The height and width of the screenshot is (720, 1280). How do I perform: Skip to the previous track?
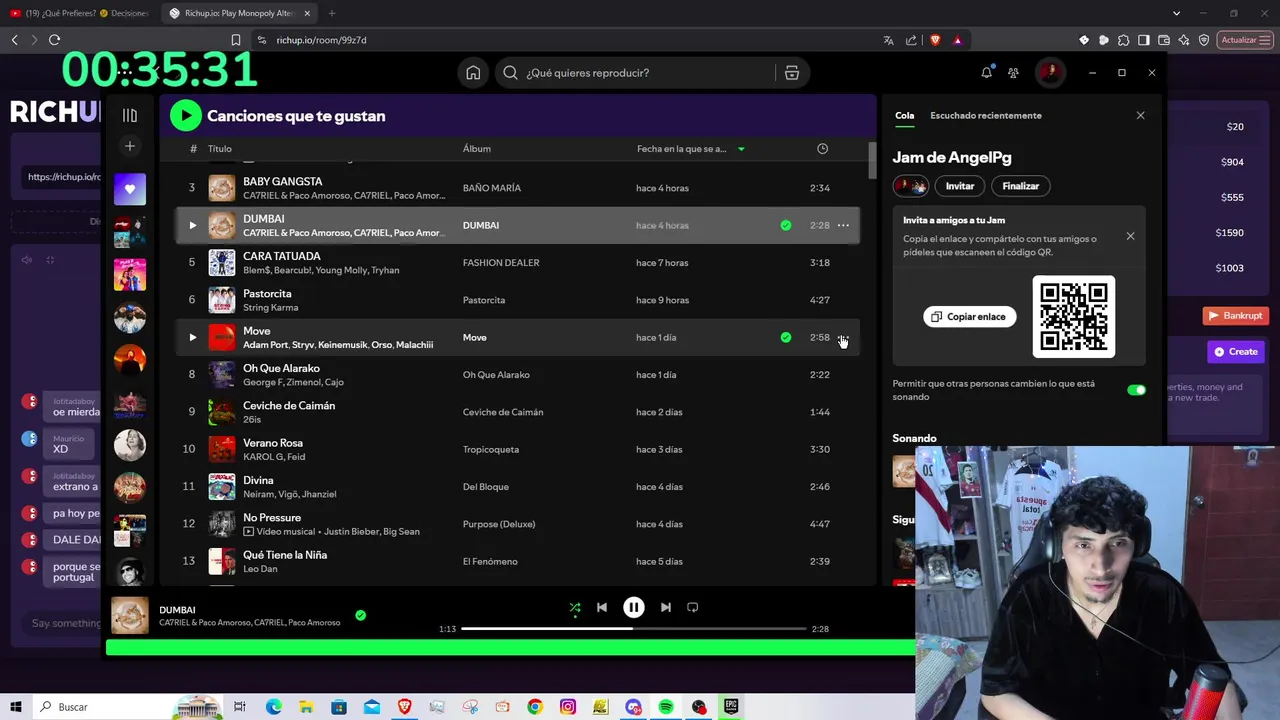(601, 607)
